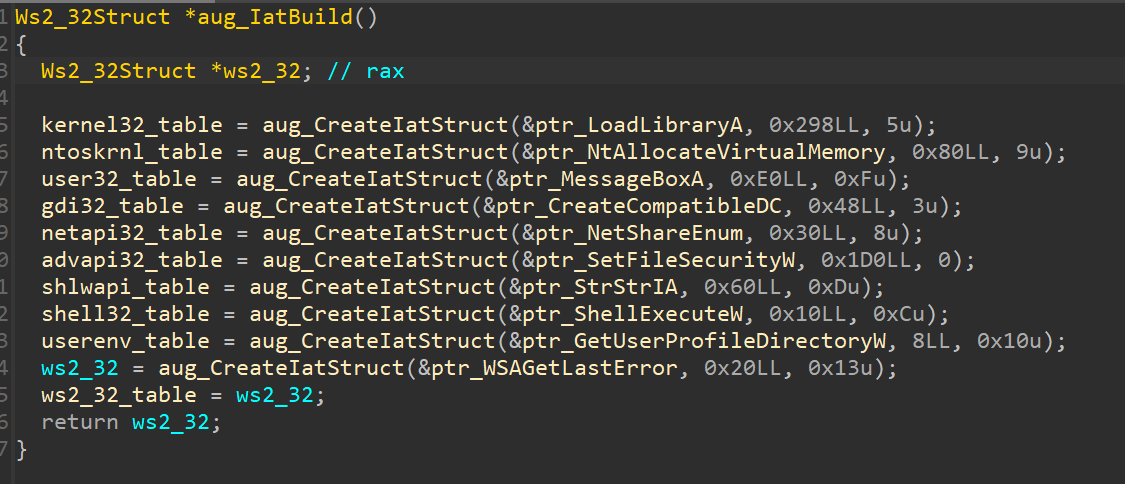
Task: Click the rax register comment
Action: click(366, 71)
